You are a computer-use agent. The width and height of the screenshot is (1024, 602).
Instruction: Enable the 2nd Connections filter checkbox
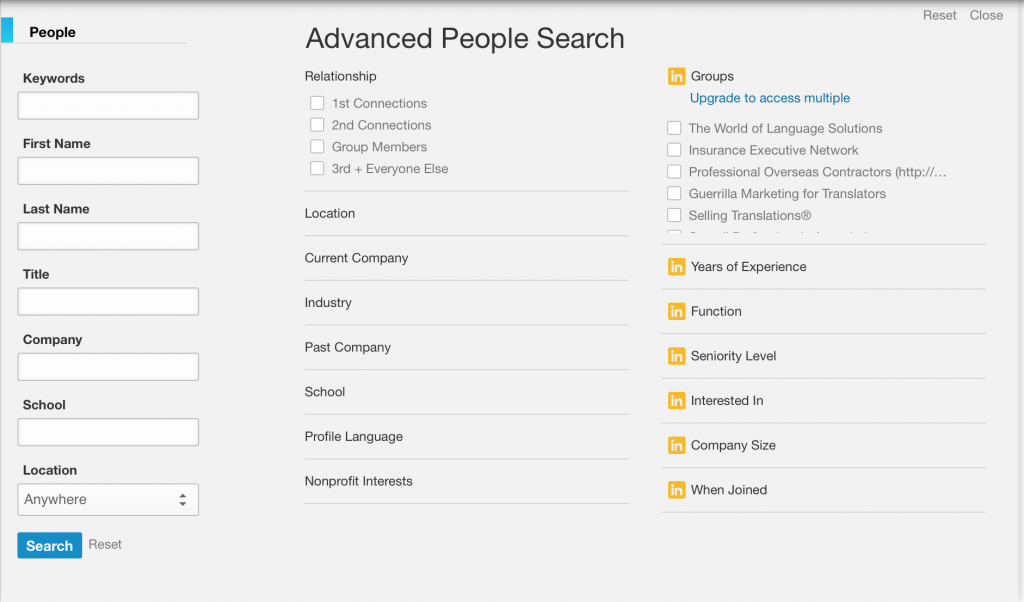click(317, 125)
